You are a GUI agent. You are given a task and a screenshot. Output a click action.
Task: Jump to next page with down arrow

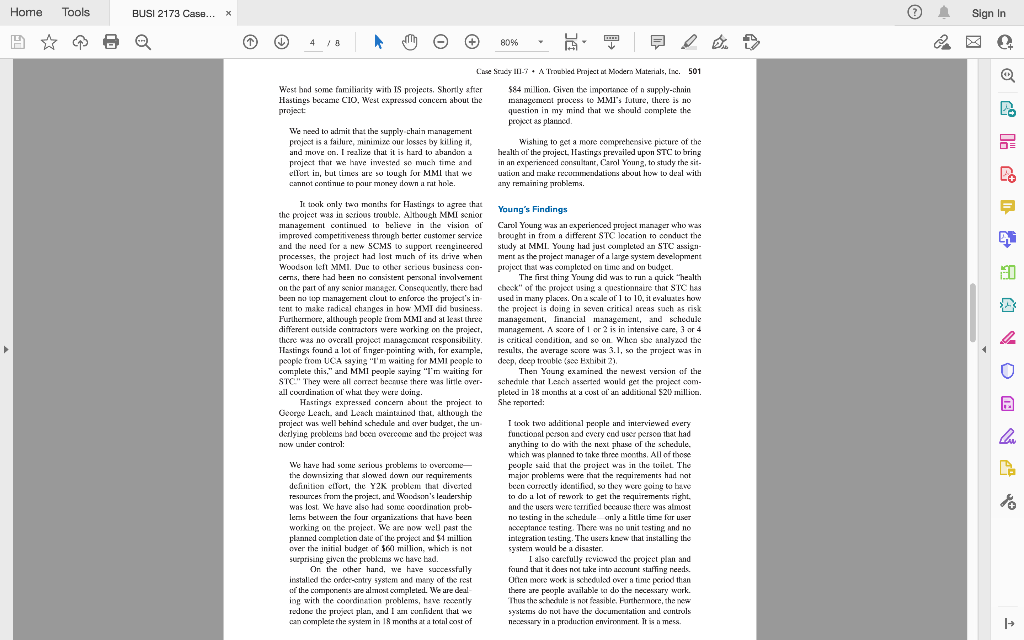(x=281, y=42)
